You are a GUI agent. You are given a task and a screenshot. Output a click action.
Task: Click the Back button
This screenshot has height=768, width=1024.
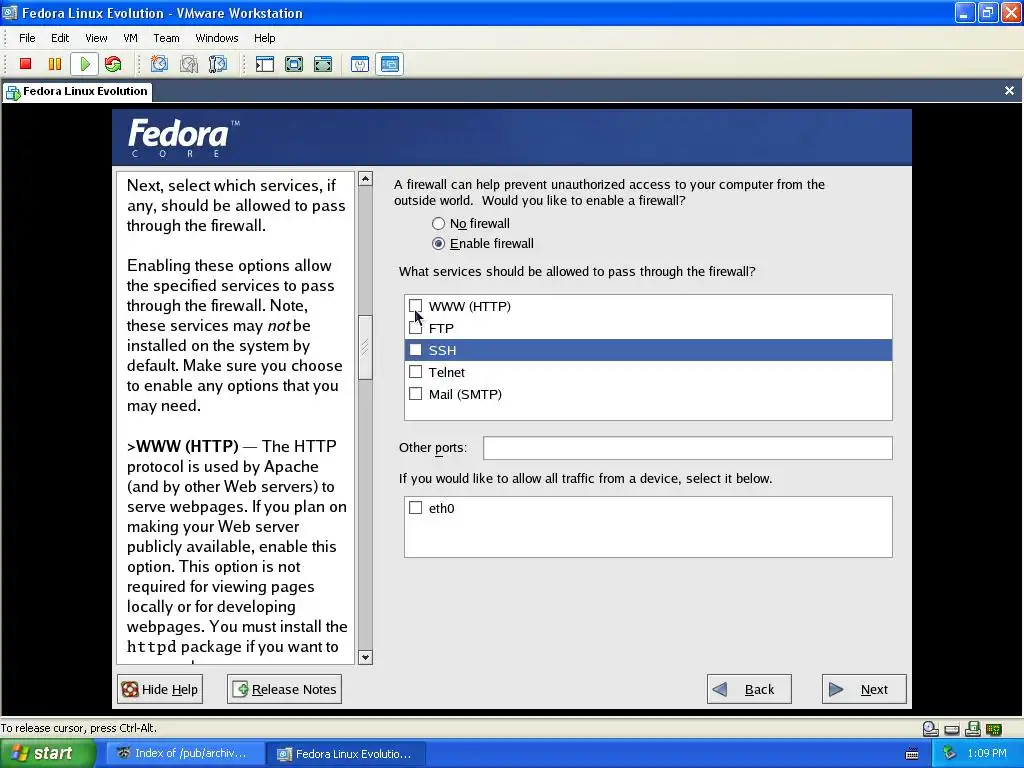click(749, 689)
